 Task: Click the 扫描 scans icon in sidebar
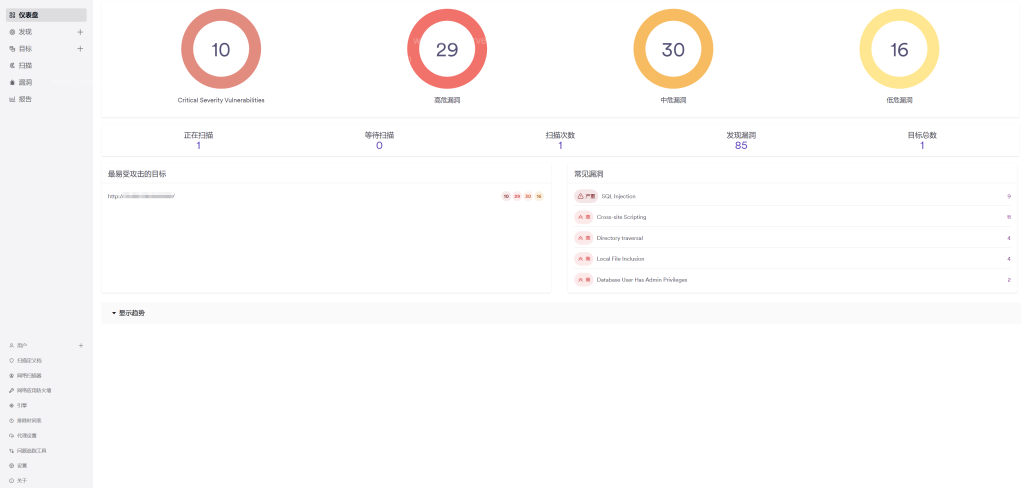[x=12, y=65]
